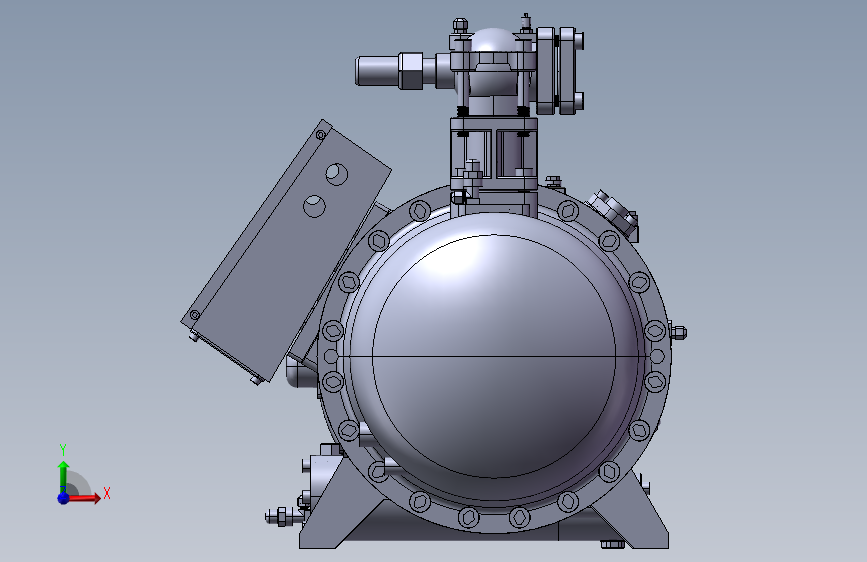Select the horizontal pipe stub at top left
This screenshot has height=562, width=867.
coord(377,71)
